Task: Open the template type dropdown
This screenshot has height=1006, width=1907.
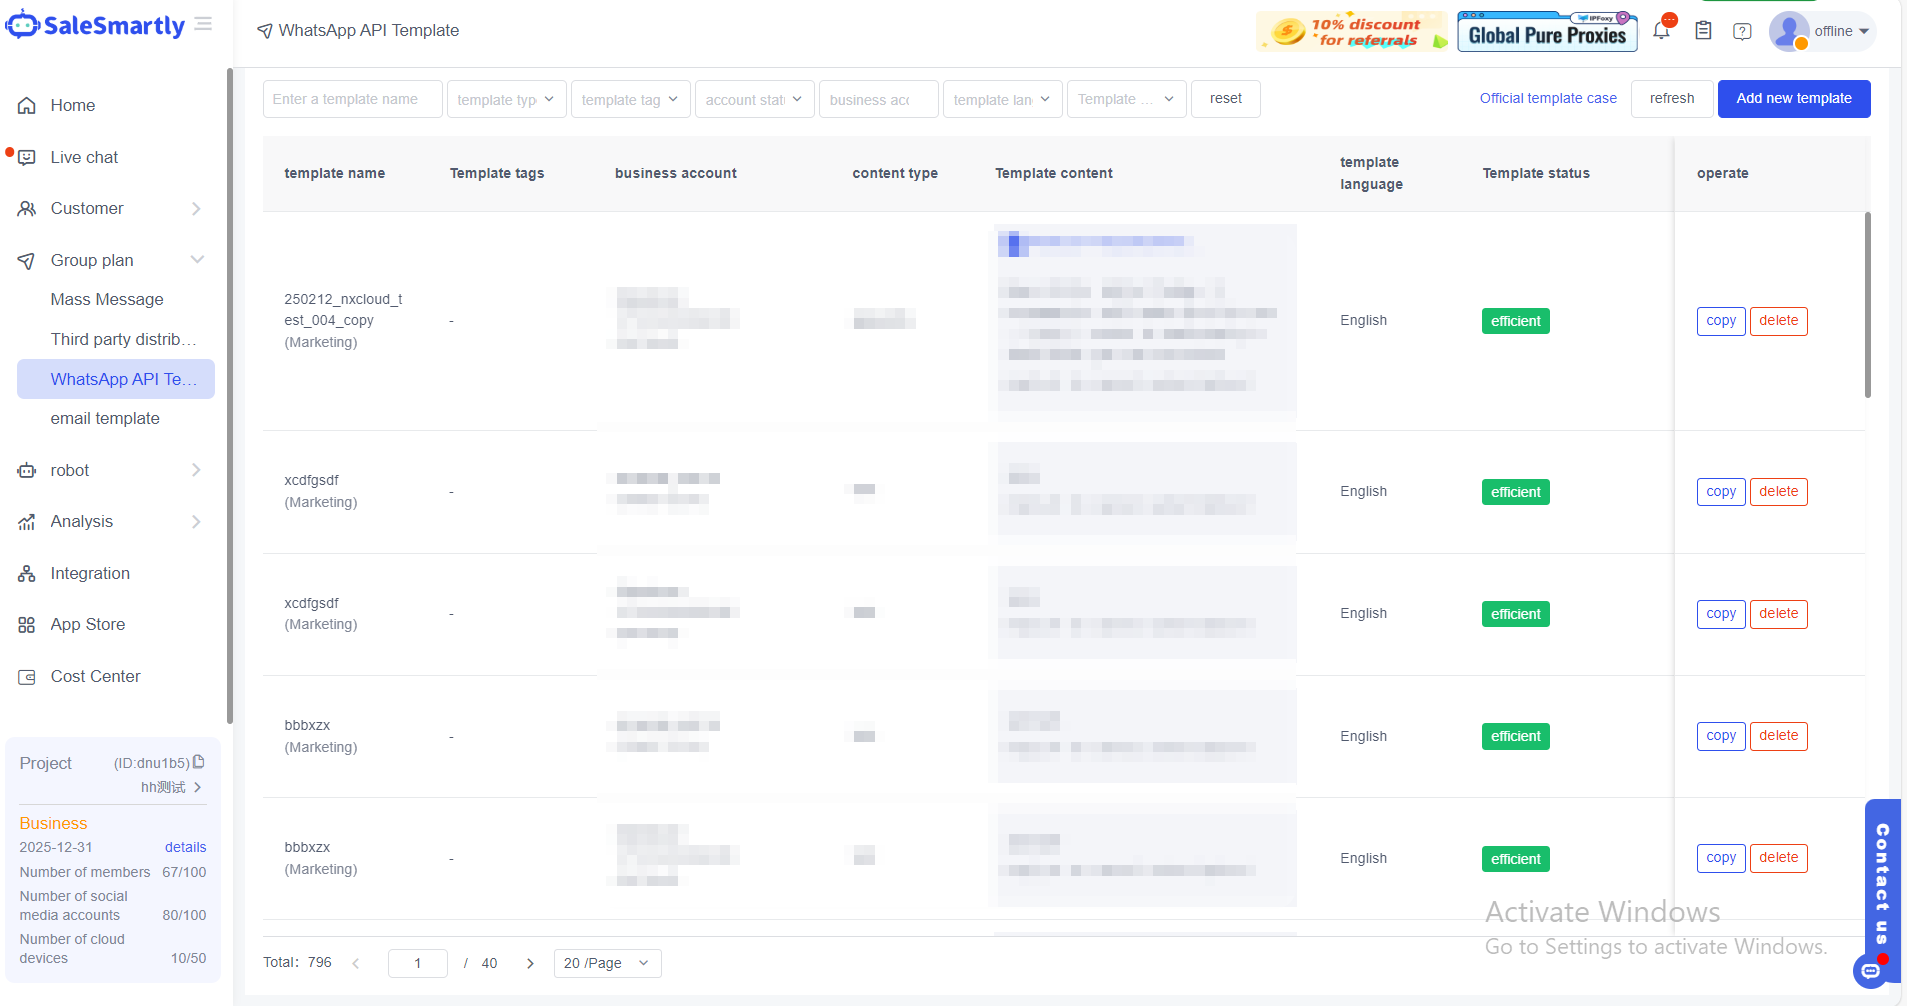Action: (x=506, y=99)
